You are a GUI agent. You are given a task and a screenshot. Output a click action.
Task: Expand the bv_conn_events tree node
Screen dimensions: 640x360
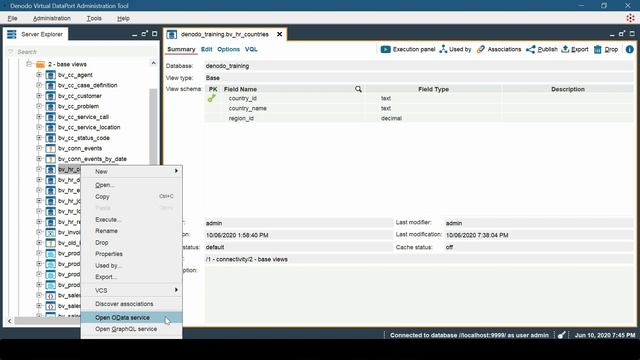[x=39, y=148]
